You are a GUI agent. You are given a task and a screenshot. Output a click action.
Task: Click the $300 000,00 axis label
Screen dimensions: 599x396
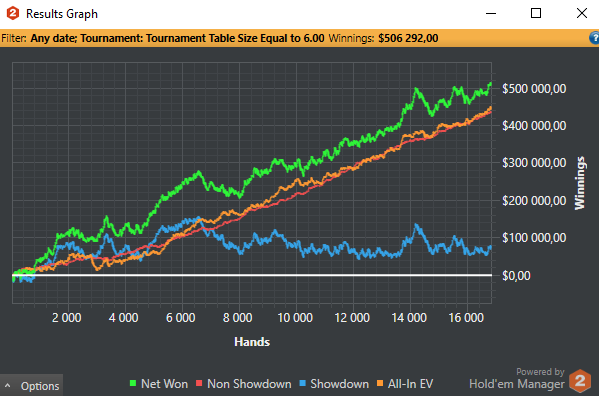pos(534,163)
